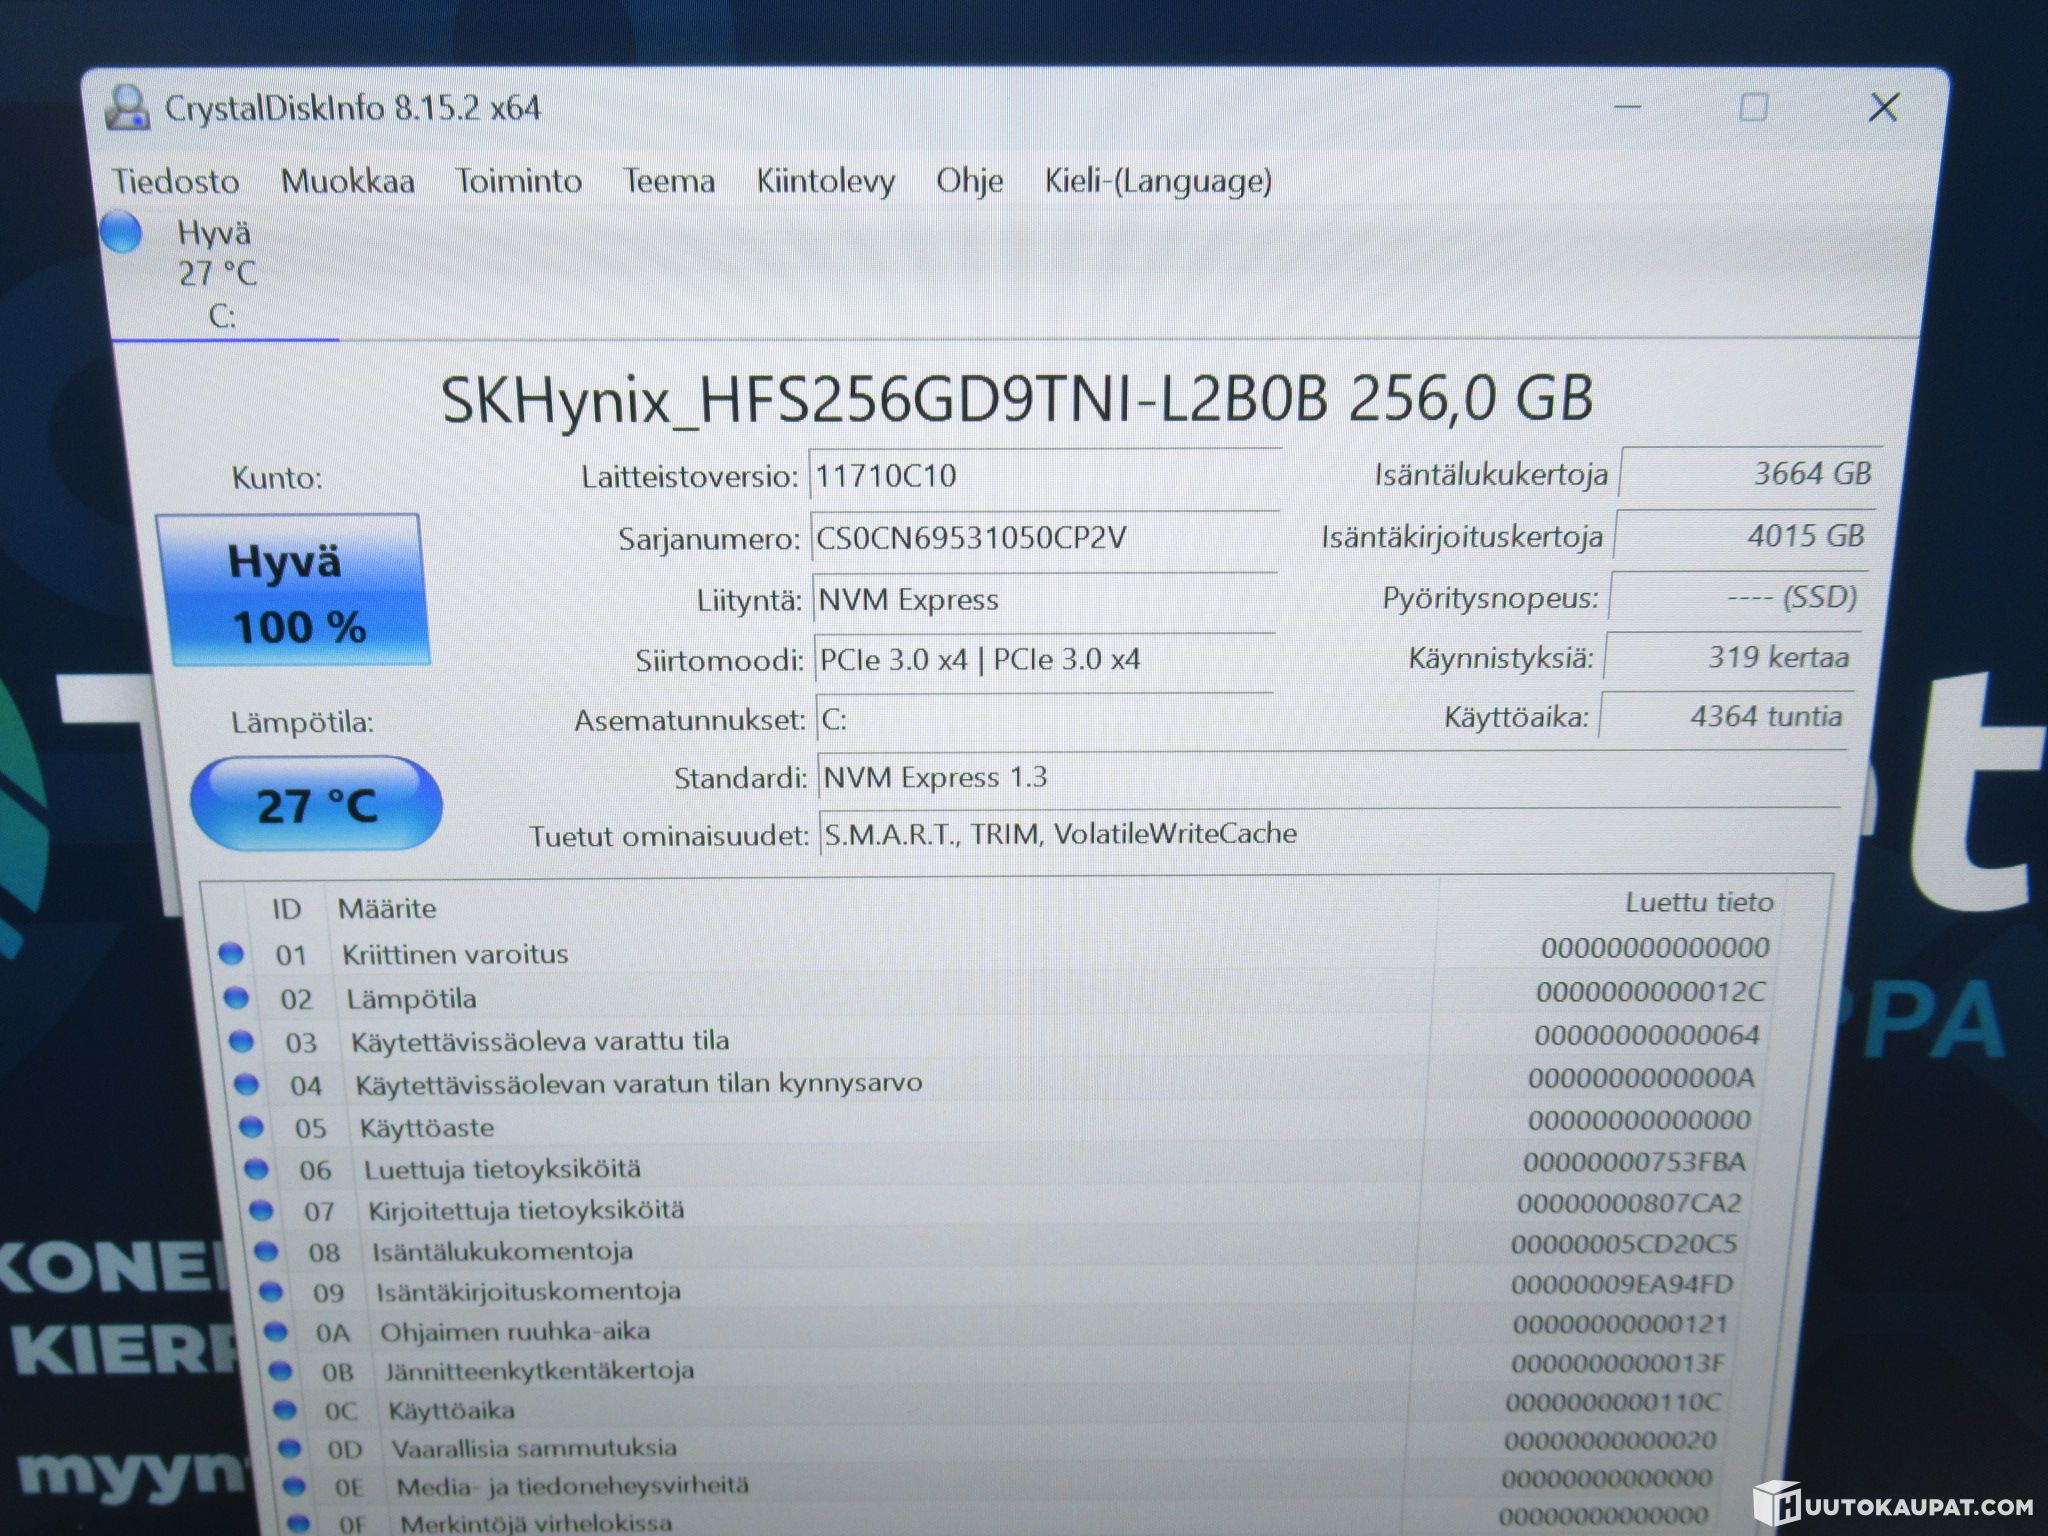Click status dot of row 0C Käyttöaika

285,1410
